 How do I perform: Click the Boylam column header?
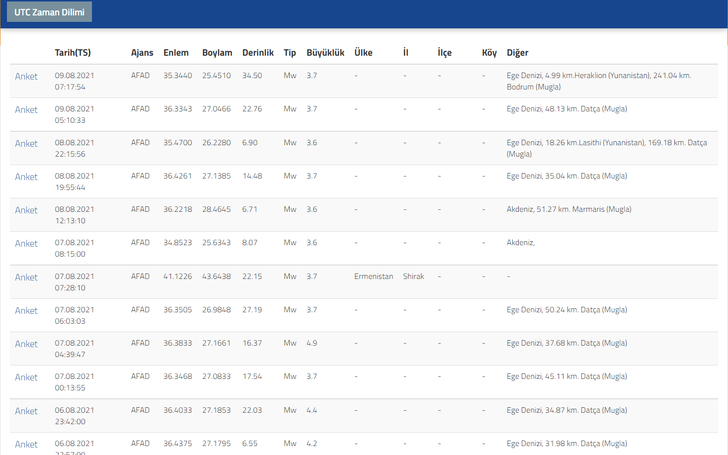(x=217, y=52)
